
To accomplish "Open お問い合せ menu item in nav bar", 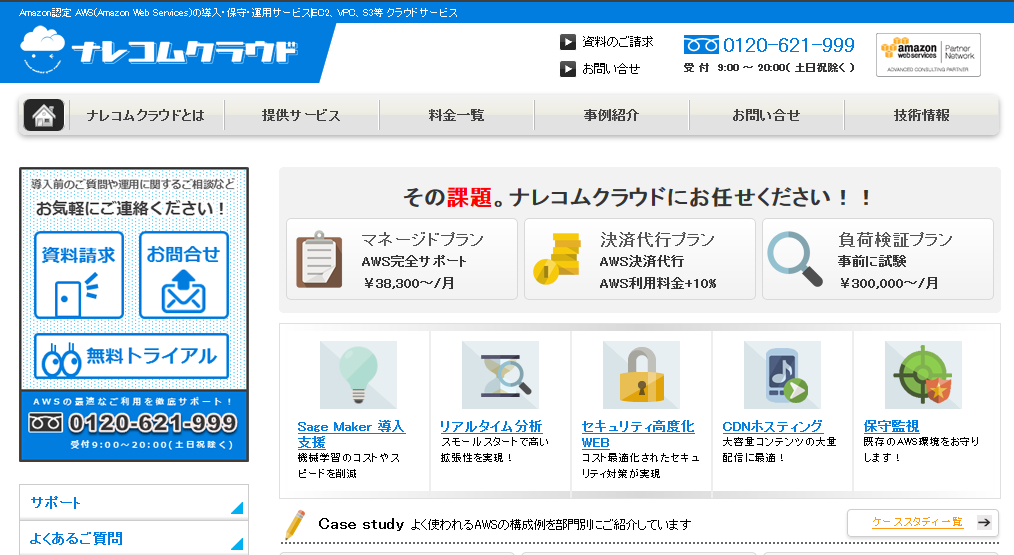I will click(x=766, y=115).
